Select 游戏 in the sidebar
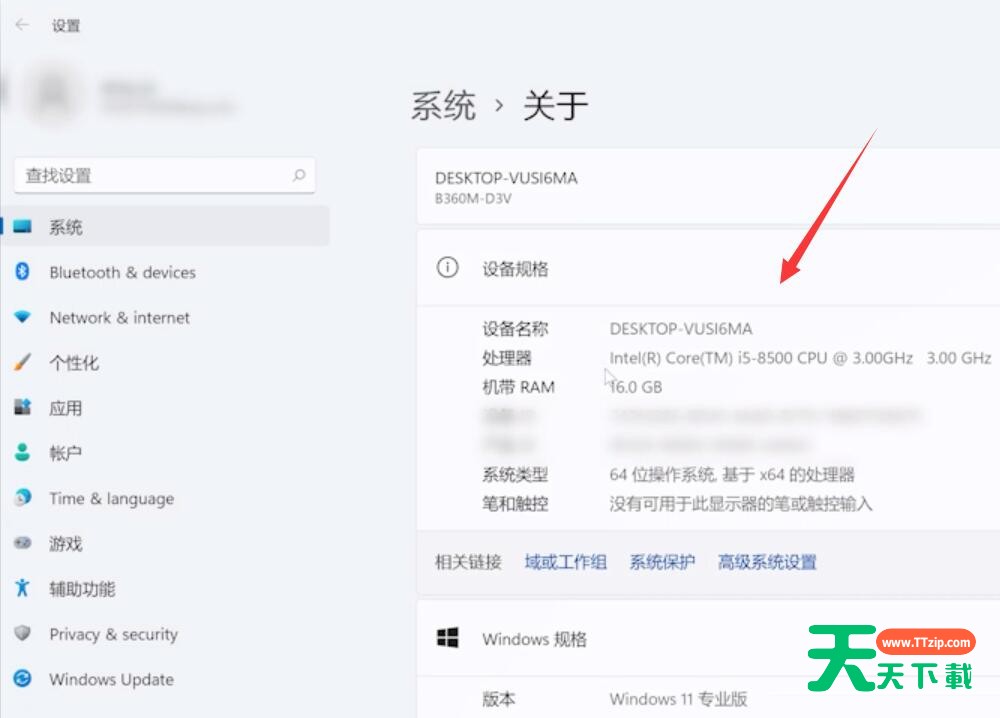The image size is (1000, 718). pyautogui.click(x=66, y=544)
